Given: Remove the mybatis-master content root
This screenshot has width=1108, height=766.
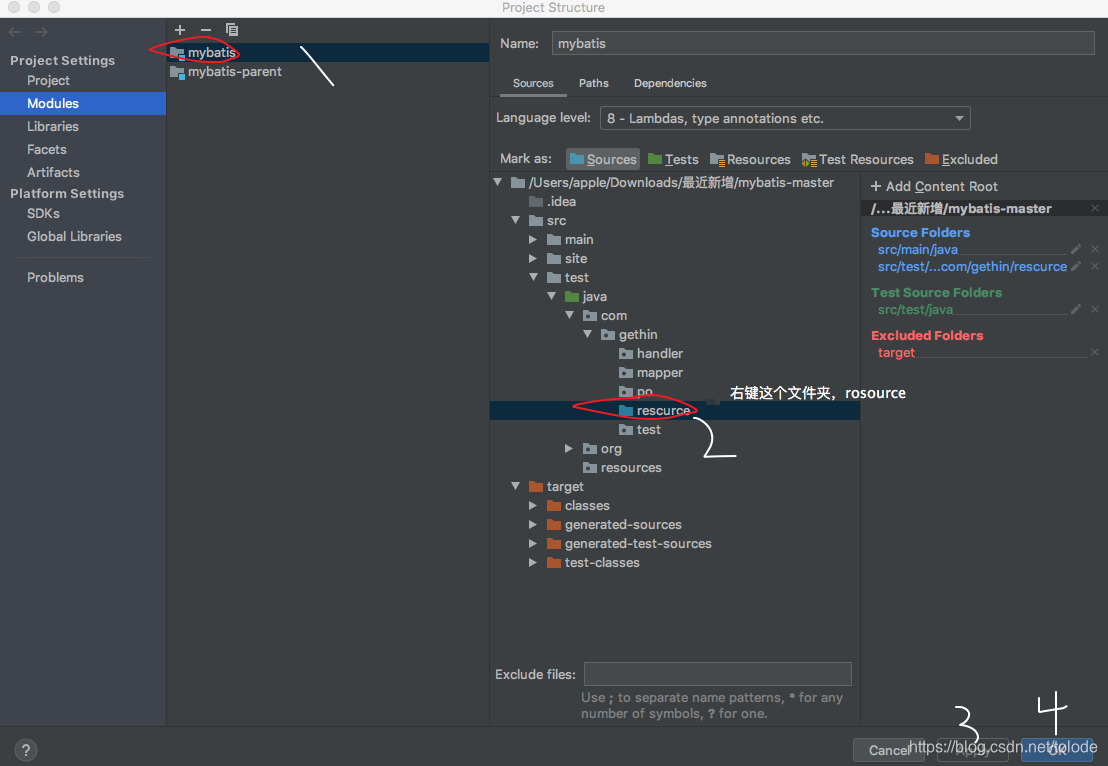Looking at the screenshot, I should [1095, 208].
